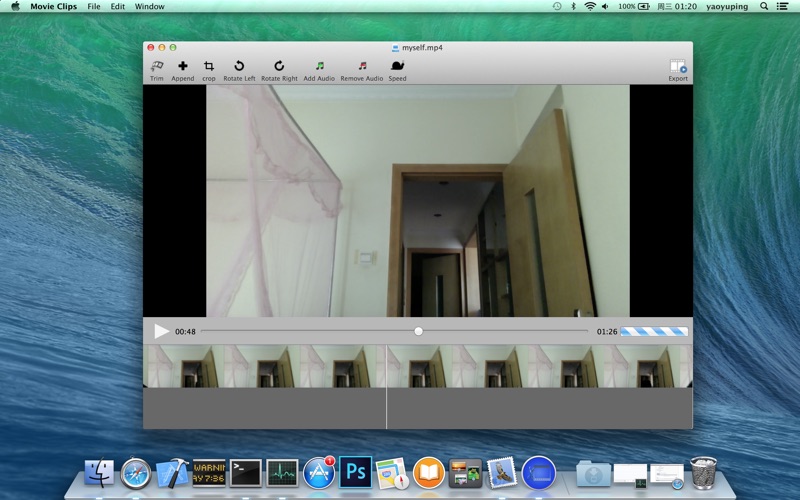800x500 pixels.
Task: Open the Speed adjustment tool
Action: coord(397,70)
